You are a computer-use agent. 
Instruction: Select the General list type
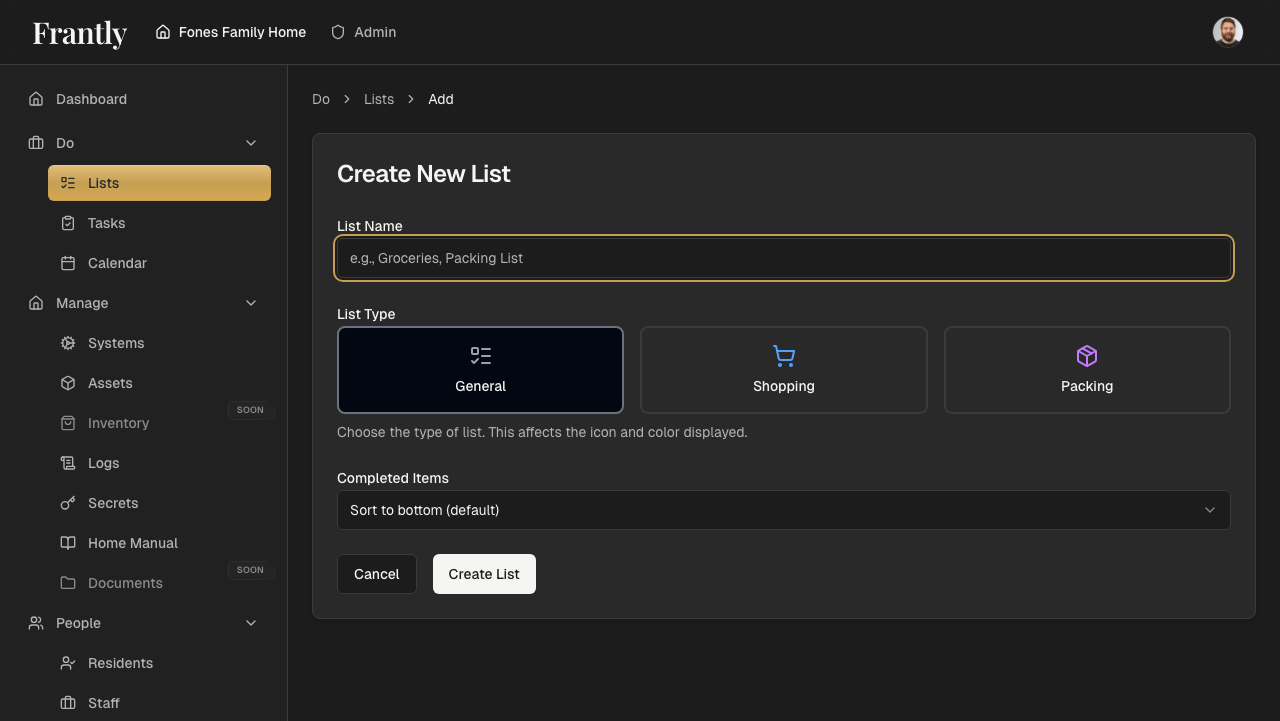click(480, 369)
